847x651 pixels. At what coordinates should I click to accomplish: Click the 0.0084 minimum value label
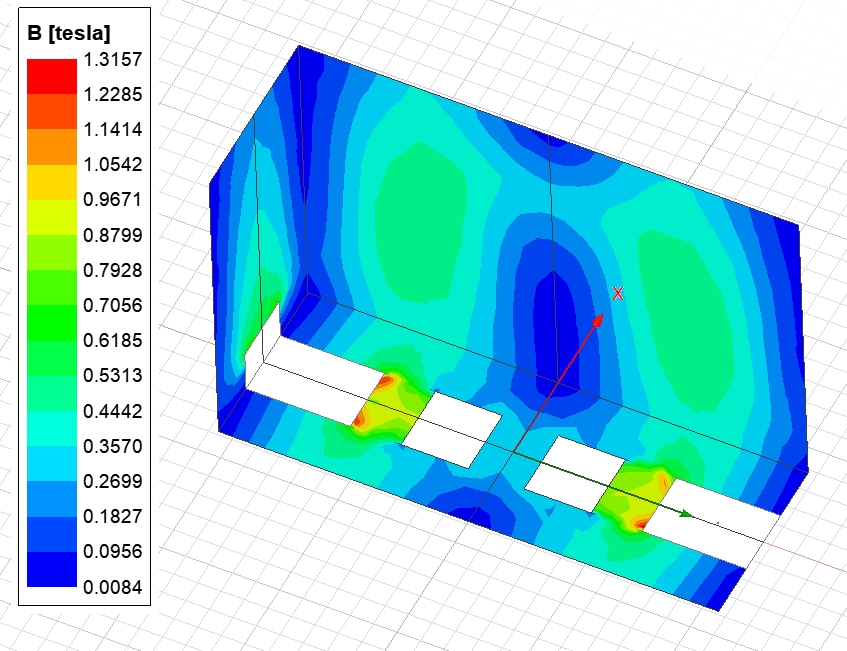click(114, 586)
